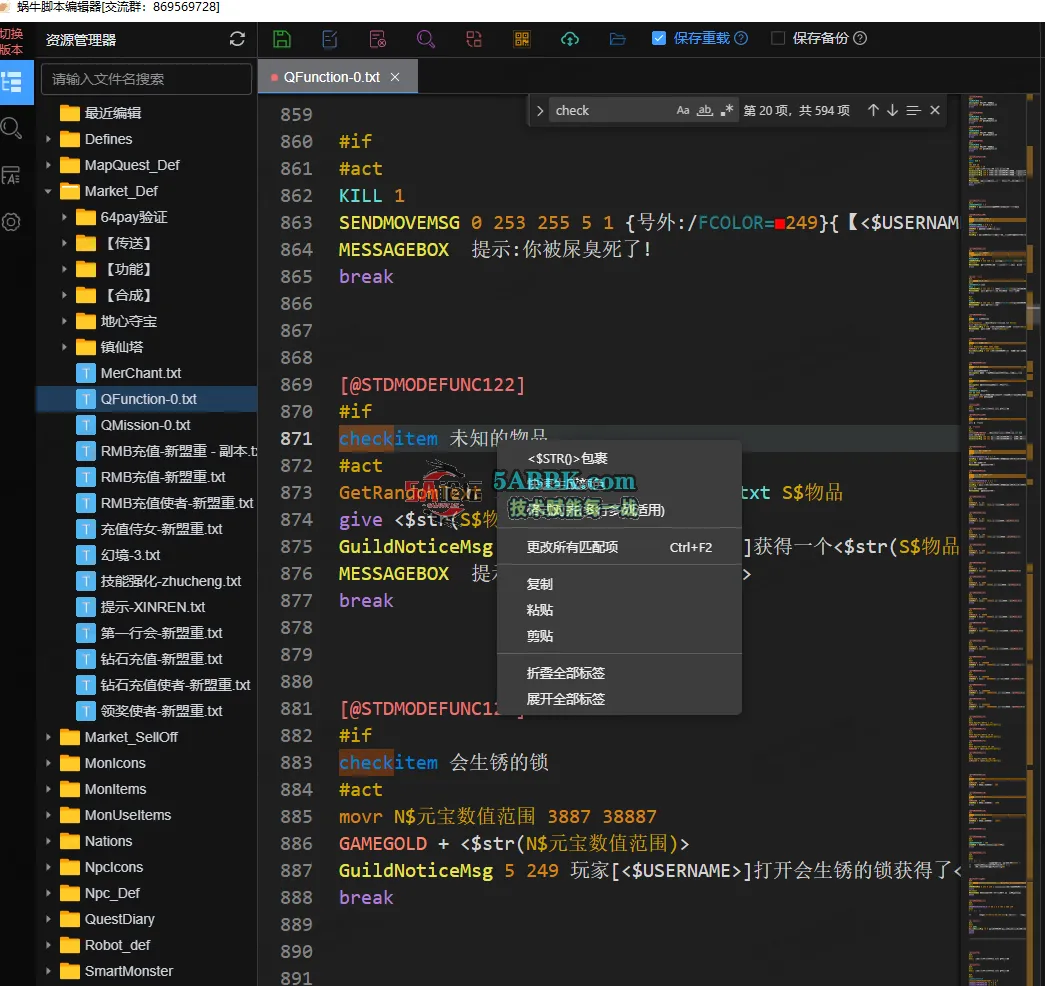Toggle regex mode in find box
This screenshot has width=1045, height=986.
pos(726,110)
